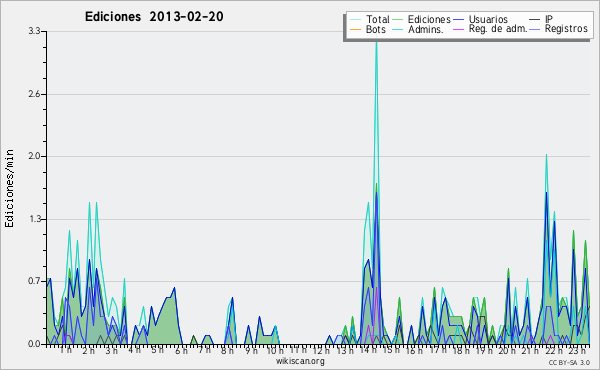Click the 9 h x-axis label
The height and width of the screenshot is (370, 600).
point(251,351)
